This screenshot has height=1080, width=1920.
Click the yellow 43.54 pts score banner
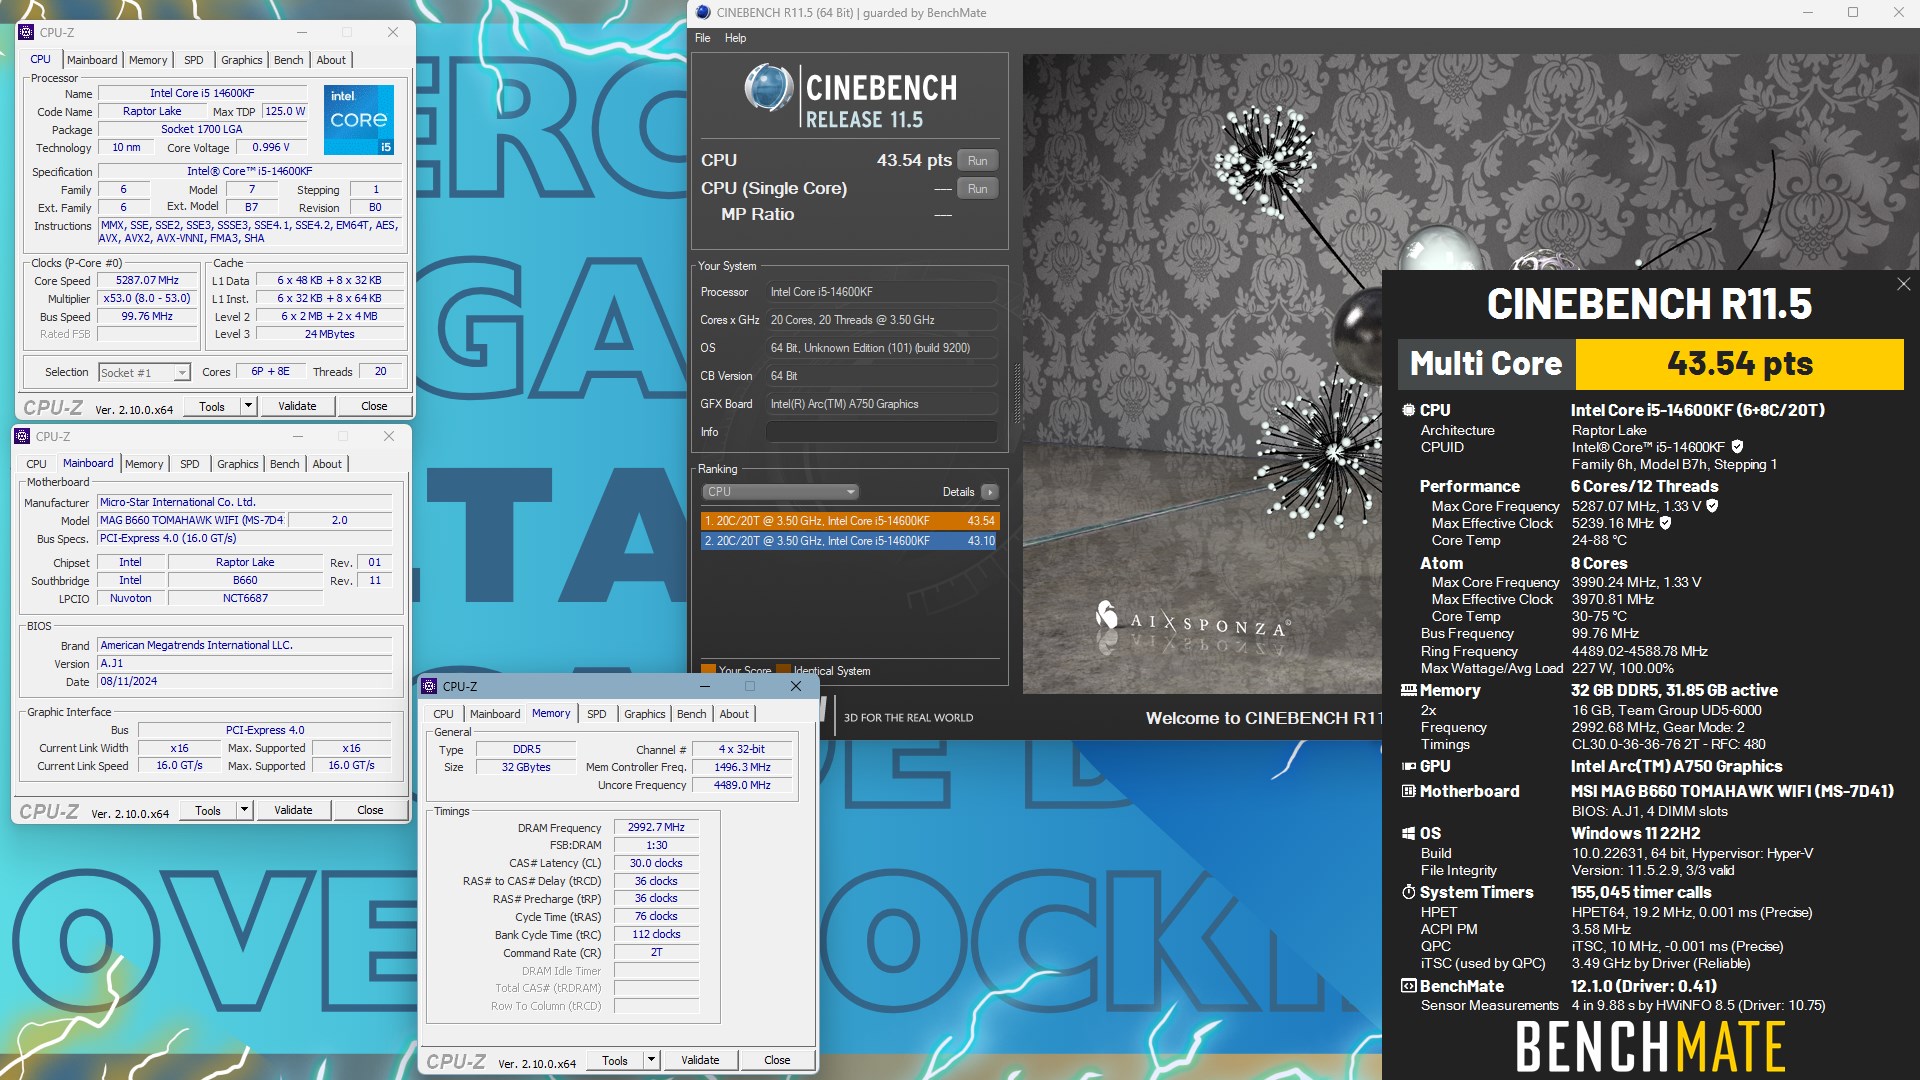(x=1739, y=364)
